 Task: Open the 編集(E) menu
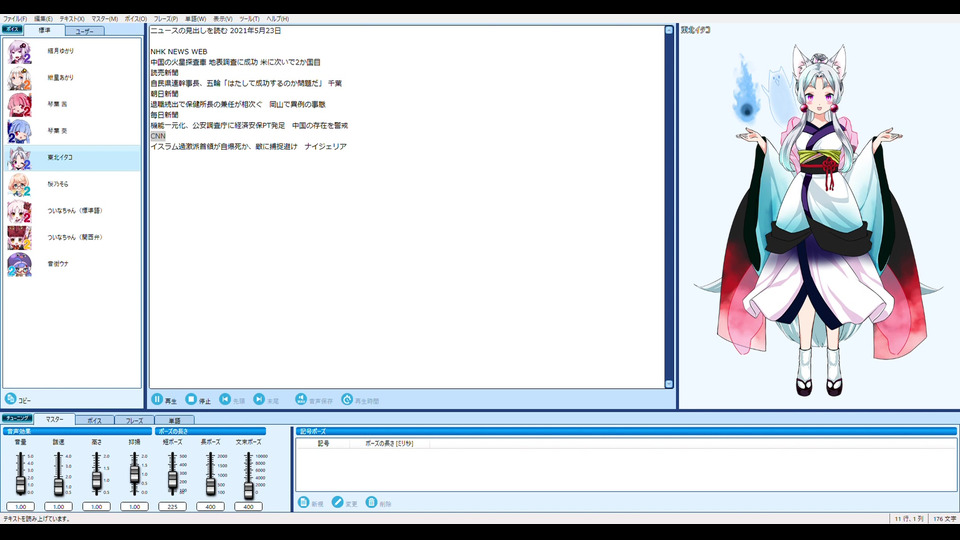tap(43, 19)
